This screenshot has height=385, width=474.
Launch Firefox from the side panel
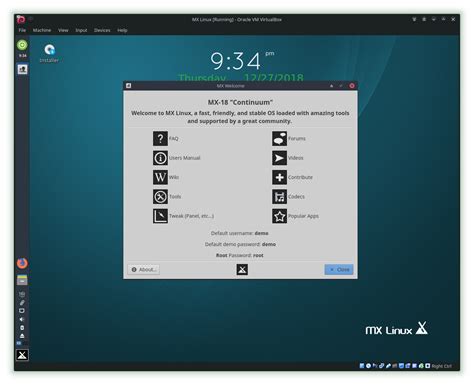pos(22,263)
